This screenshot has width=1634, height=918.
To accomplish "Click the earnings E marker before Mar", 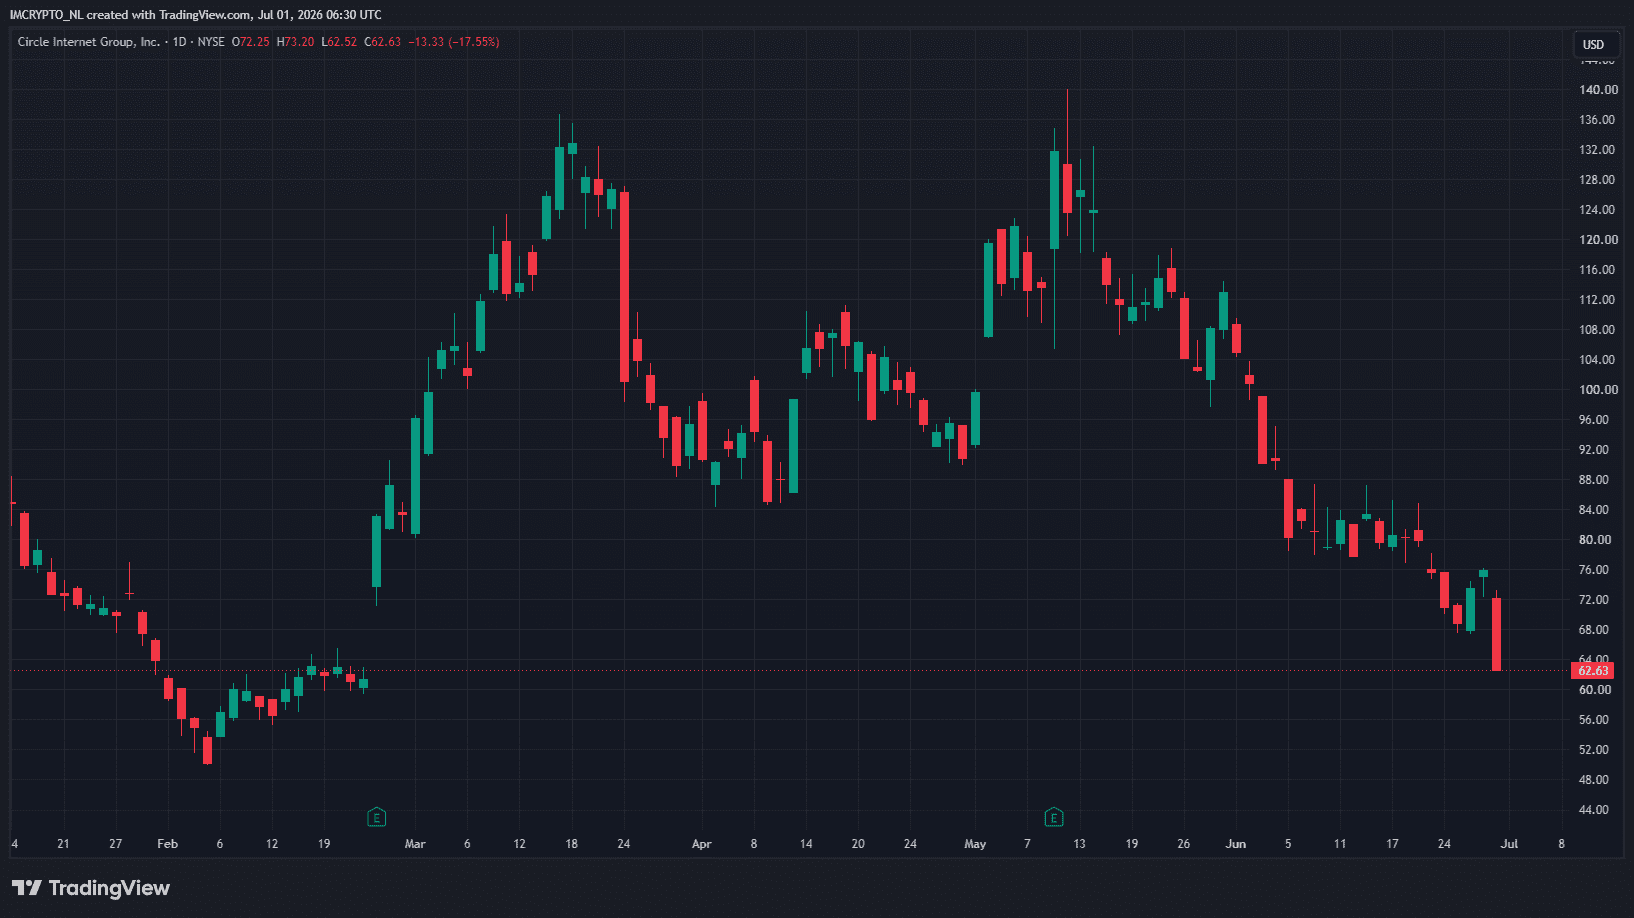I will pyautogui.click(x=377, y=817).
